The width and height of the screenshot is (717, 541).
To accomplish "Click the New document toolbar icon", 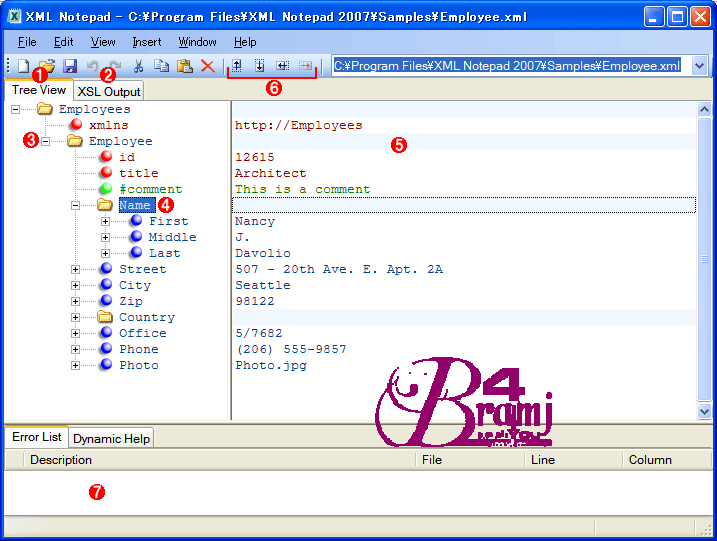I will pos(23,66).
